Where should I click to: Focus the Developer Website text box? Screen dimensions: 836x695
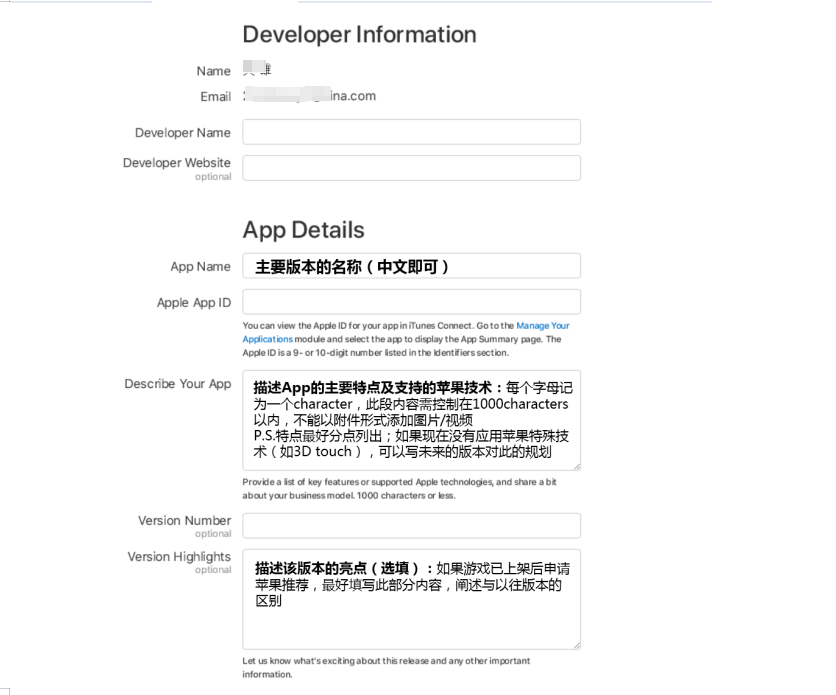[x=411, y=168]
